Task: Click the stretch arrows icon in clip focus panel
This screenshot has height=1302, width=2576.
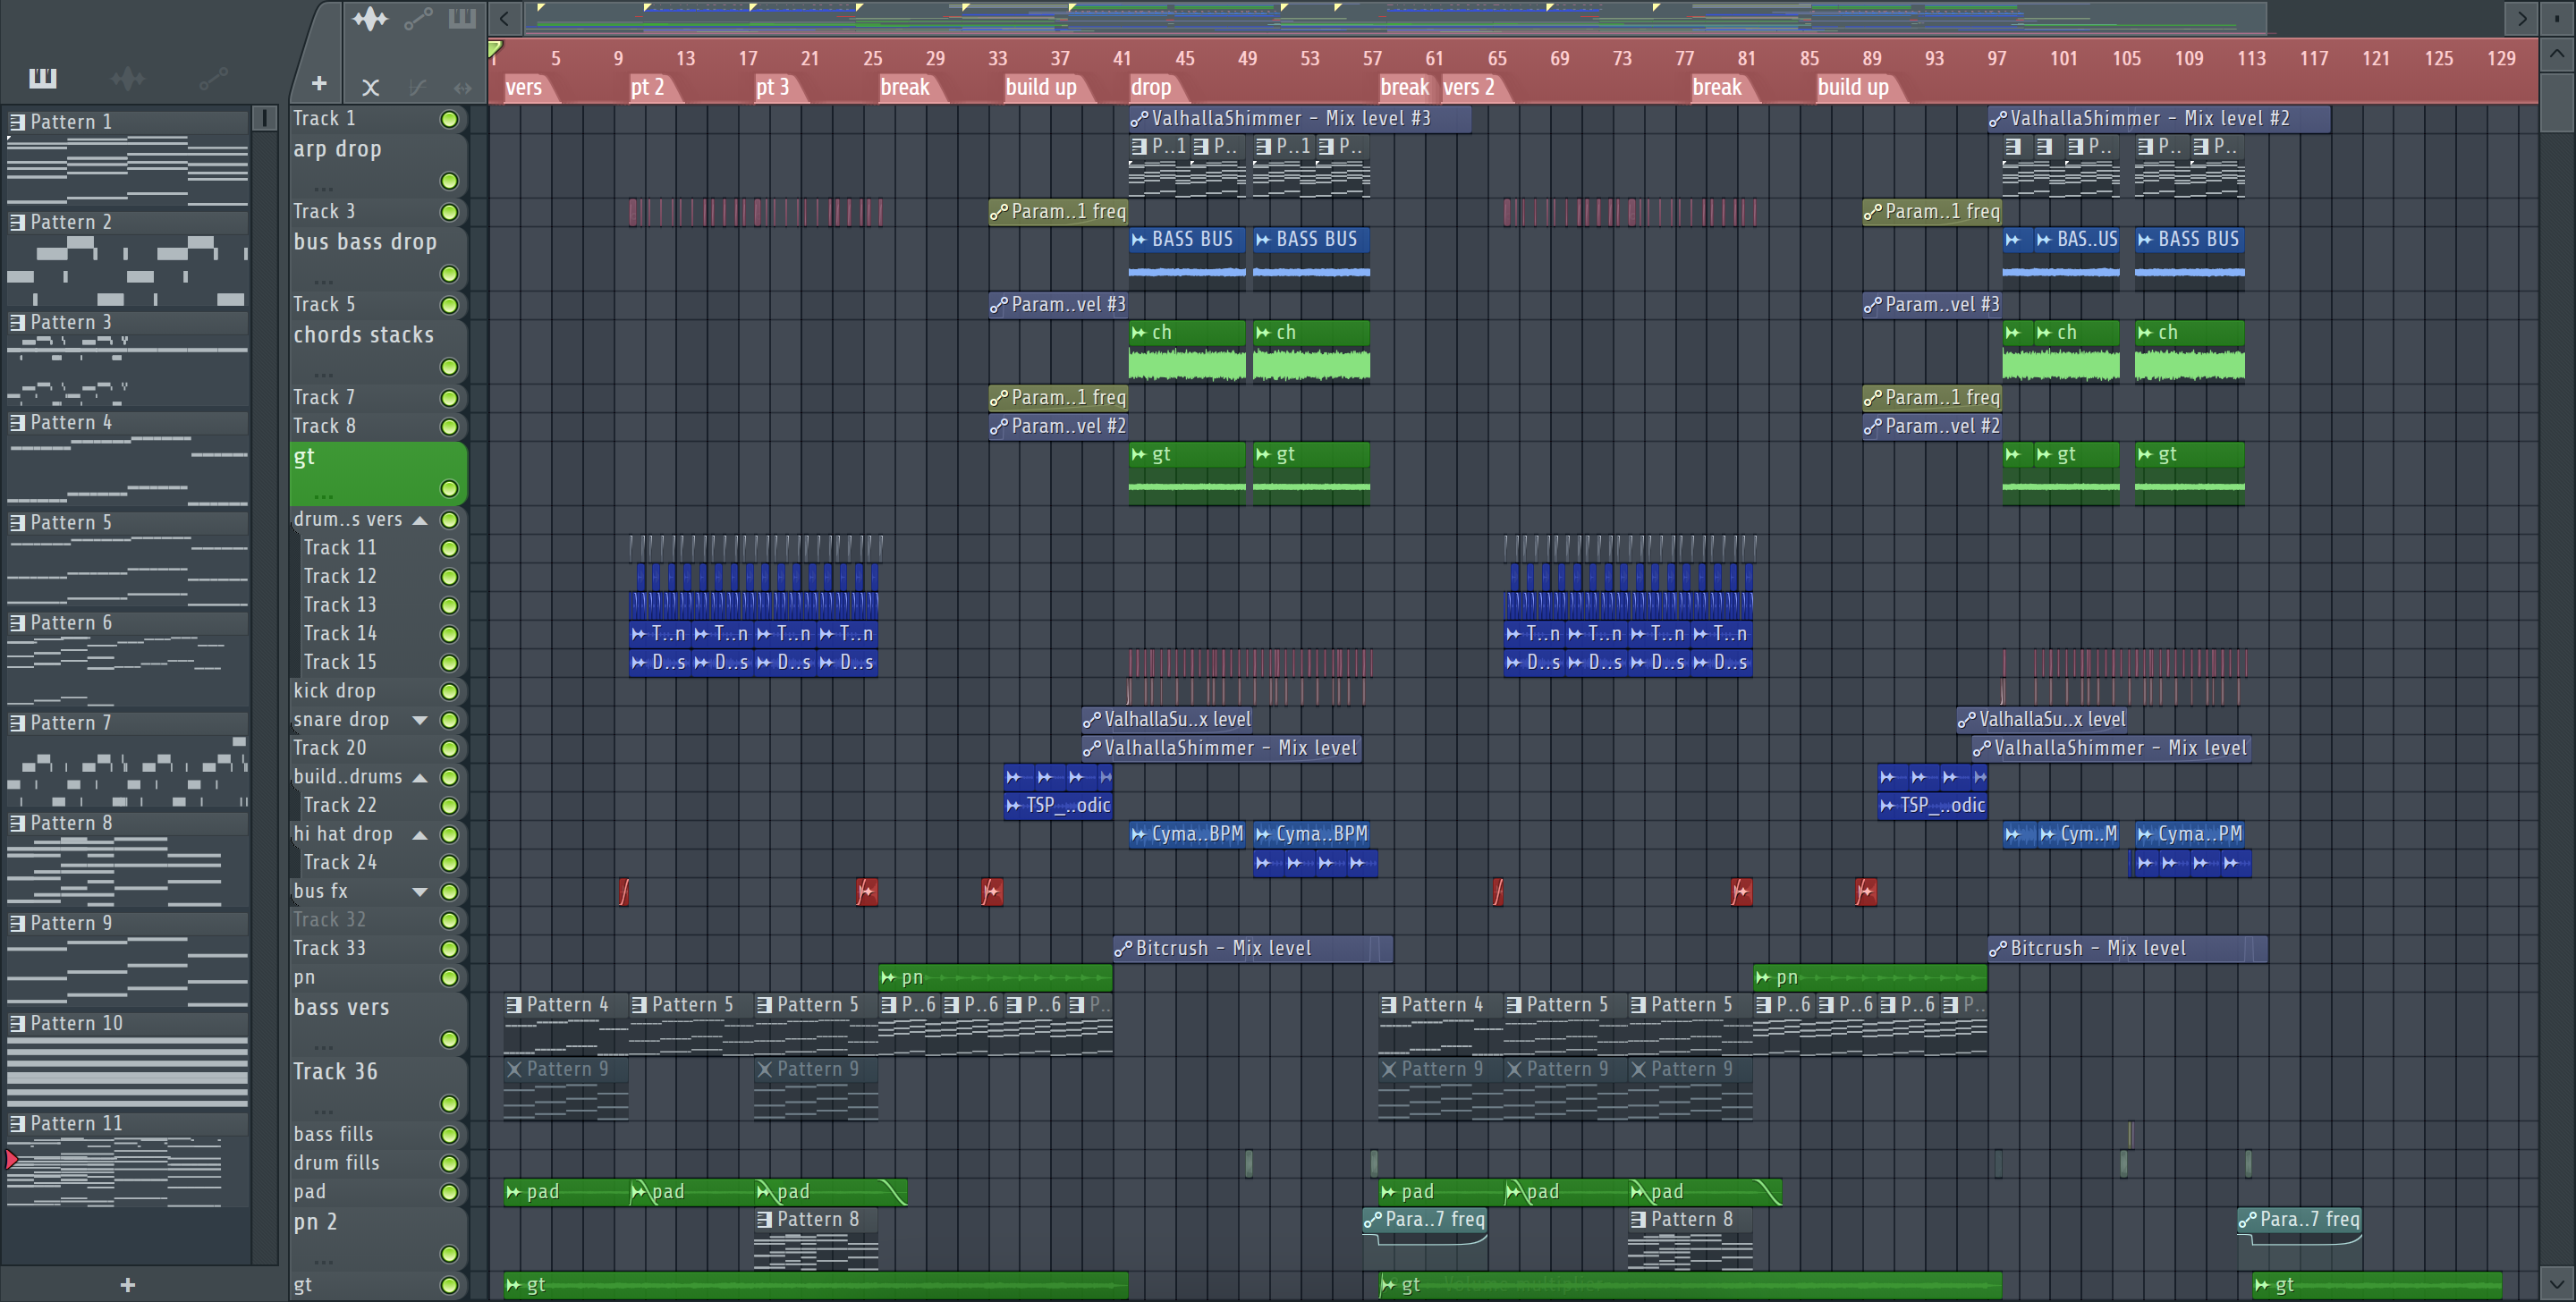Action: pyautogui.click(x=462, y=88)
